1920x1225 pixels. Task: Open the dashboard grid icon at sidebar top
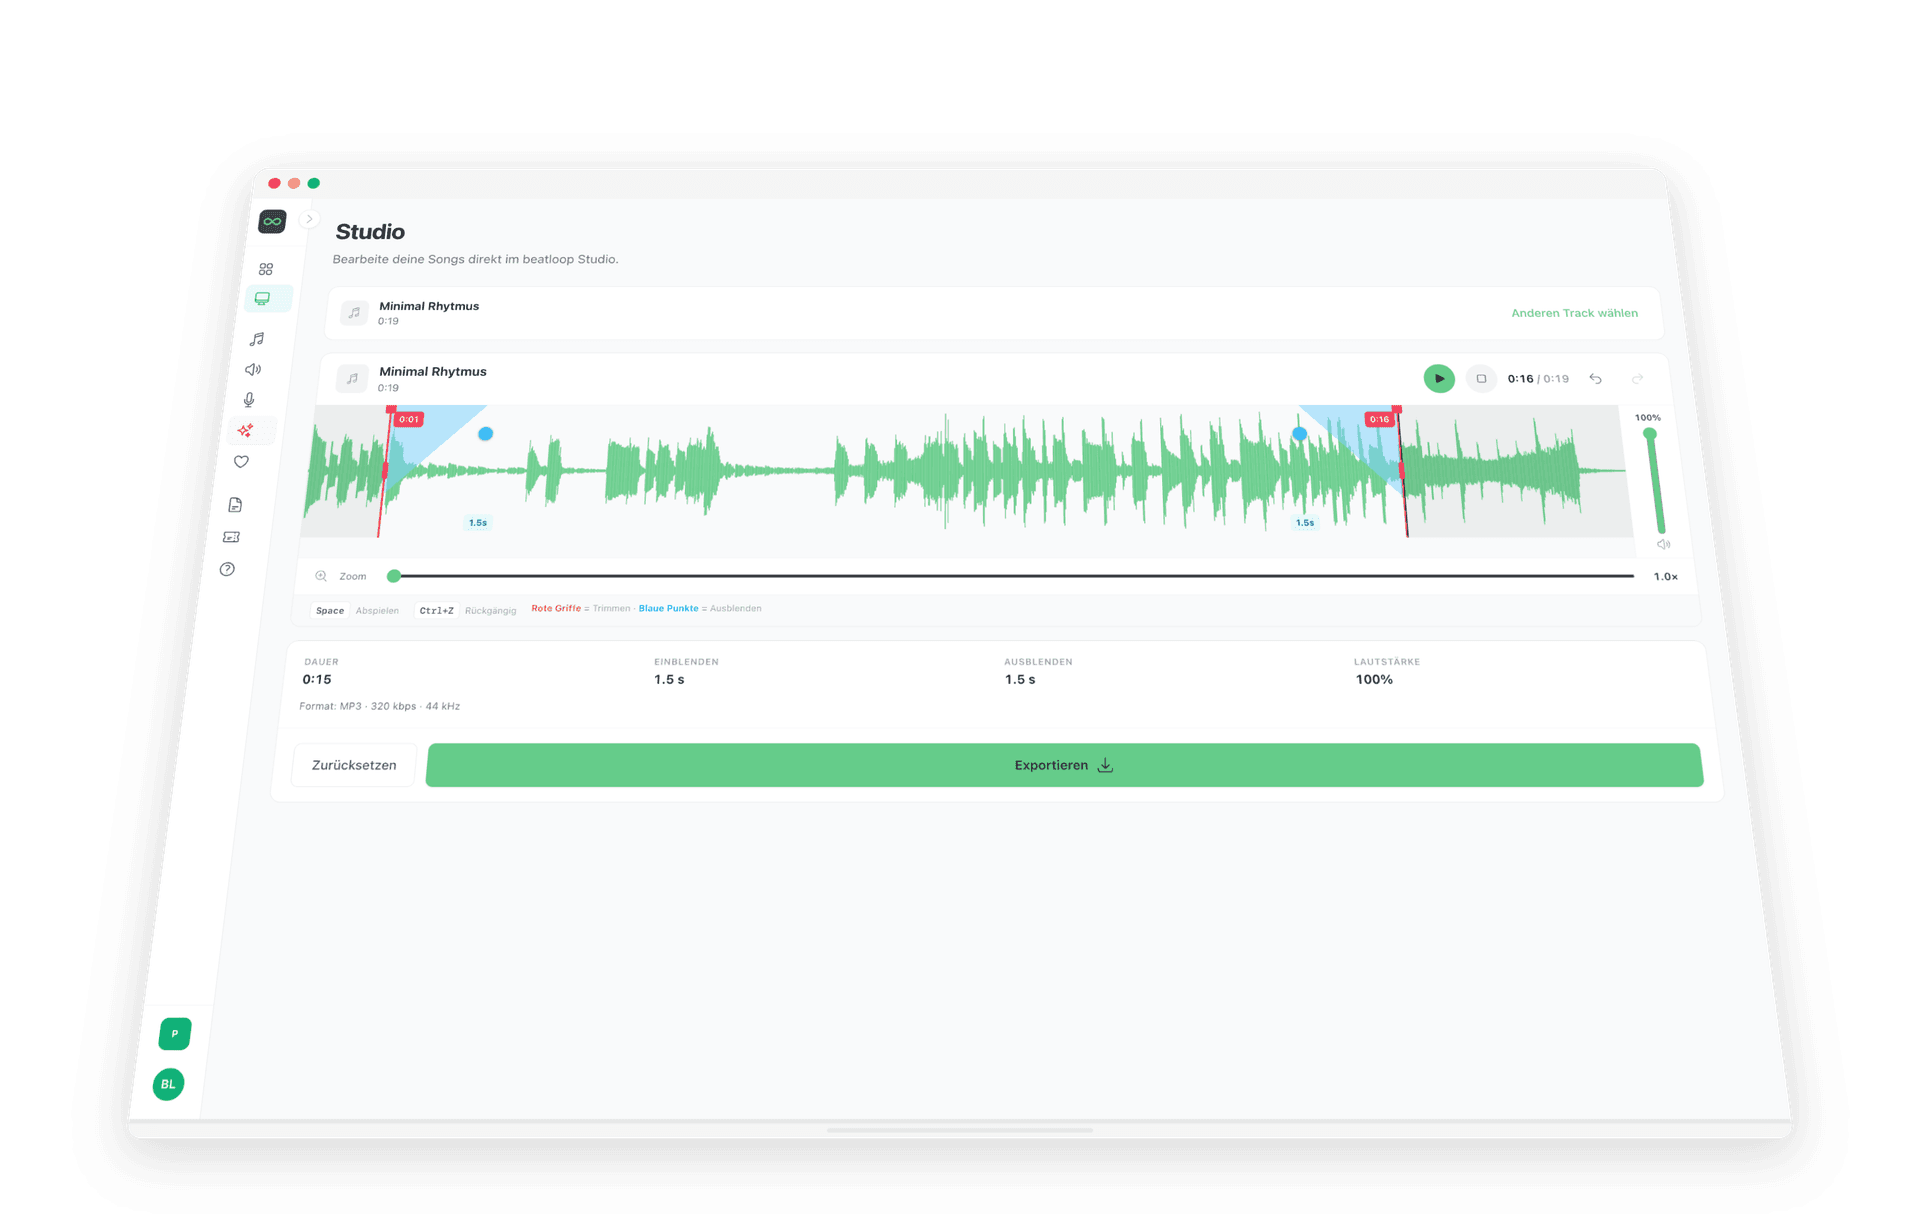[265, 267]
